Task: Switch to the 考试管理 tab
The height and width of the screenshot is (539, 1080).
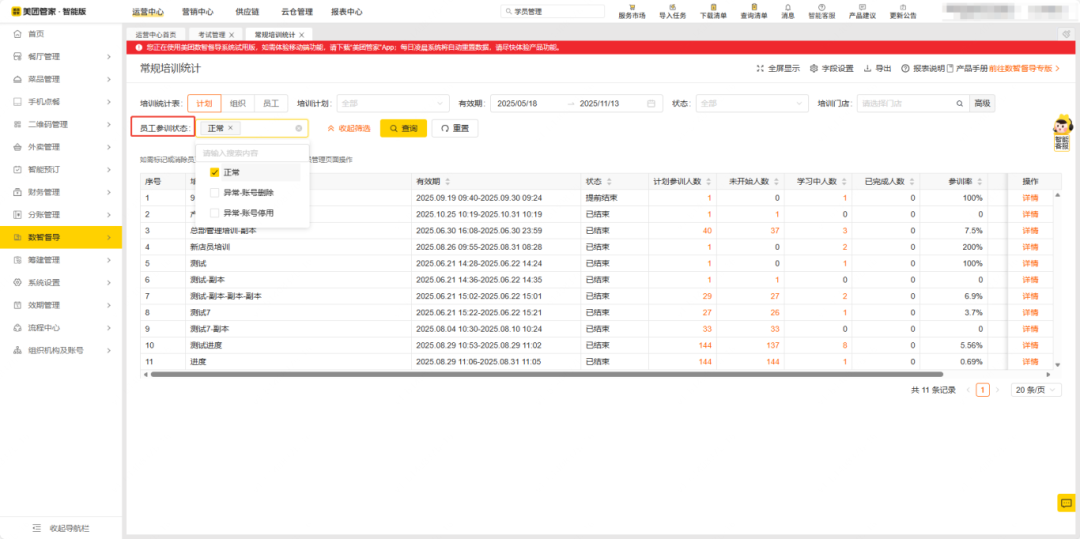Action: coord(211,34)
